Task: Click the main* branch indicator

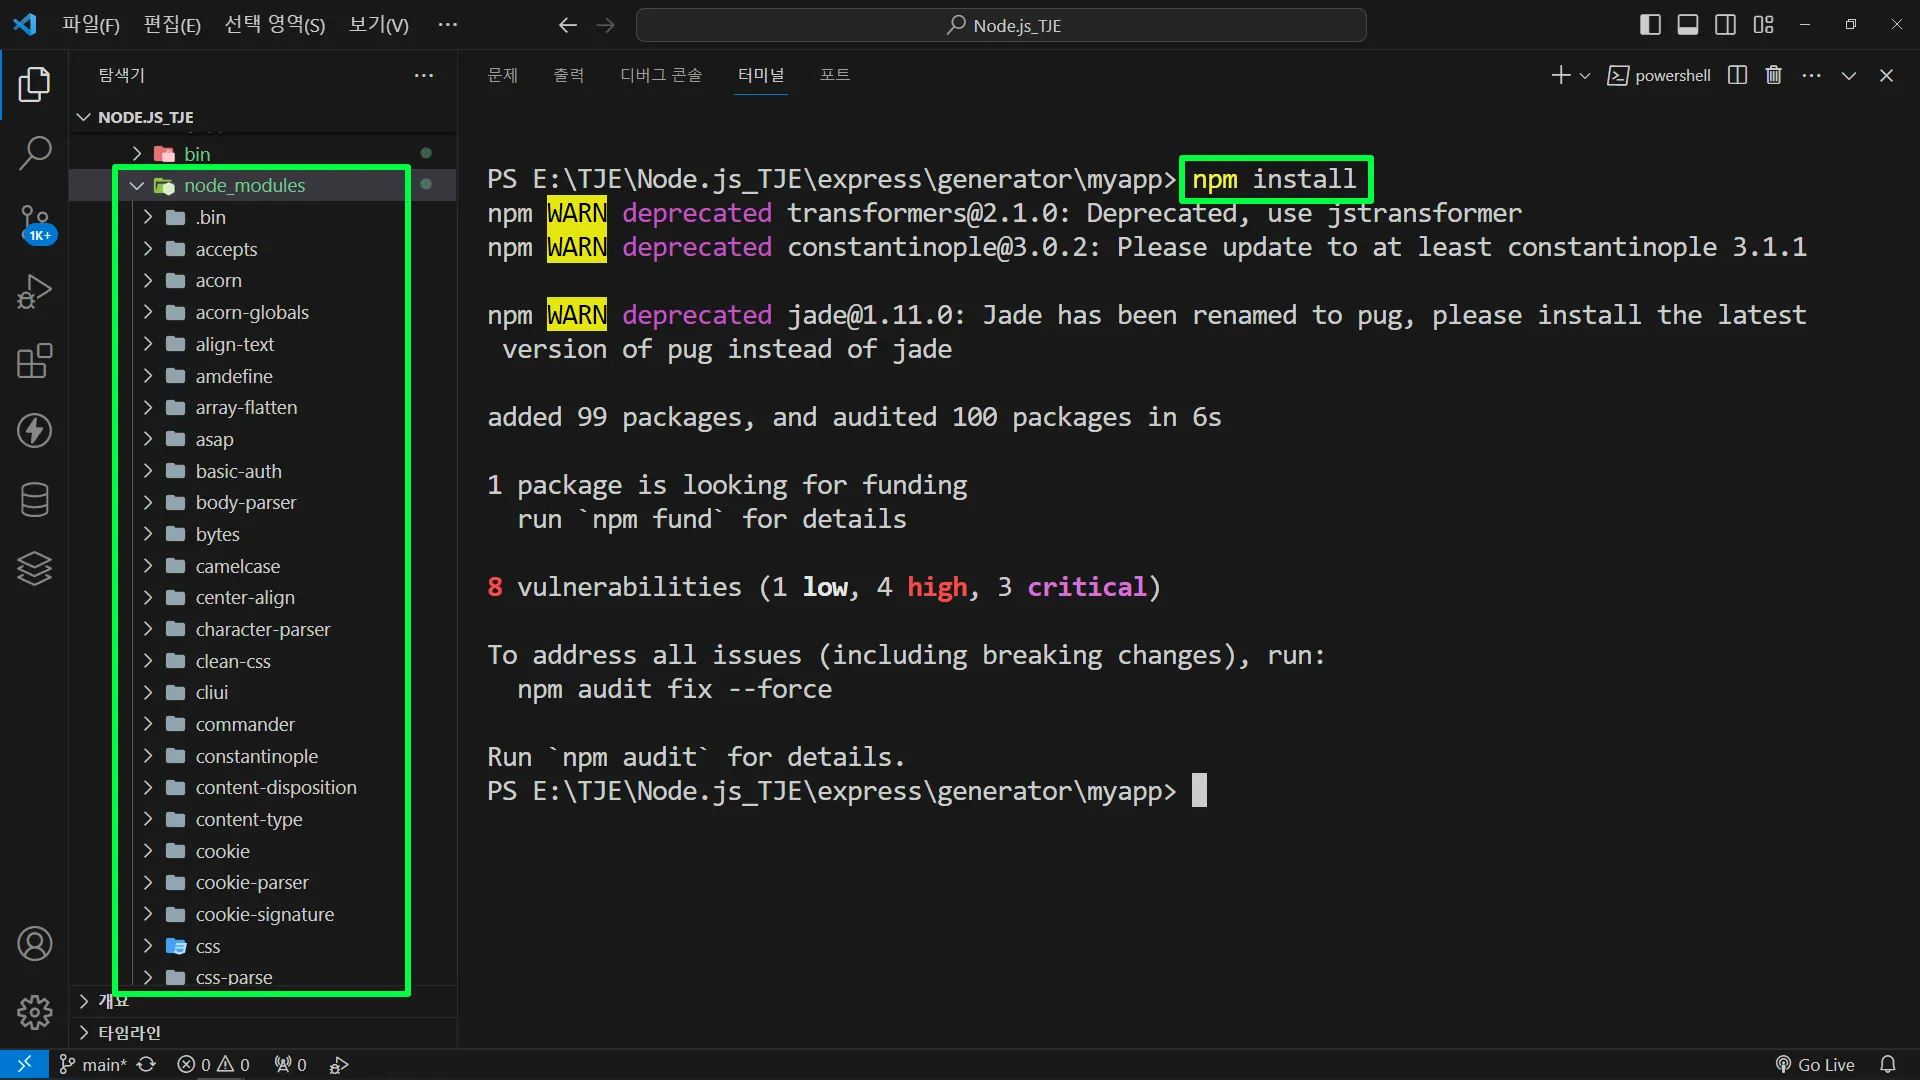Action: tap(94, 1065)
